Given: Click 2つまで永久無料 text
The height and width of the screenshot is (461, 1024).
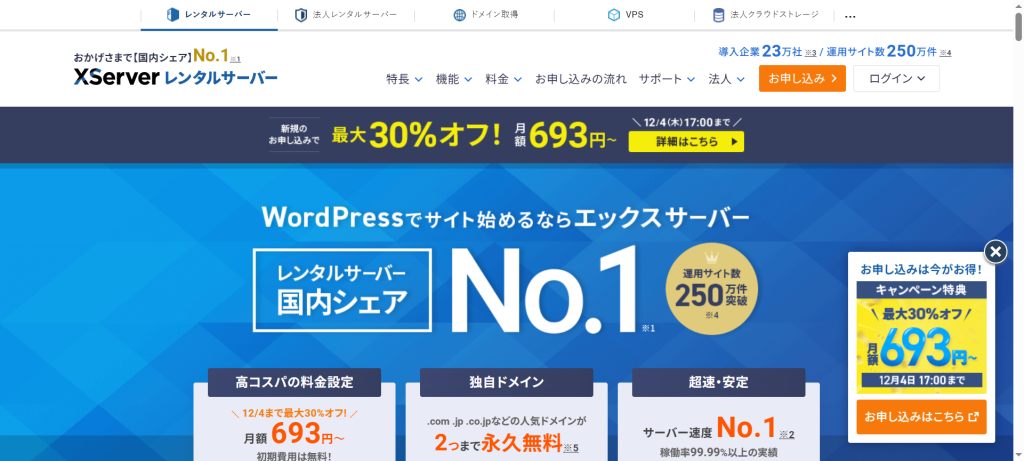Looking at the screenshot, I should (498, 445).
